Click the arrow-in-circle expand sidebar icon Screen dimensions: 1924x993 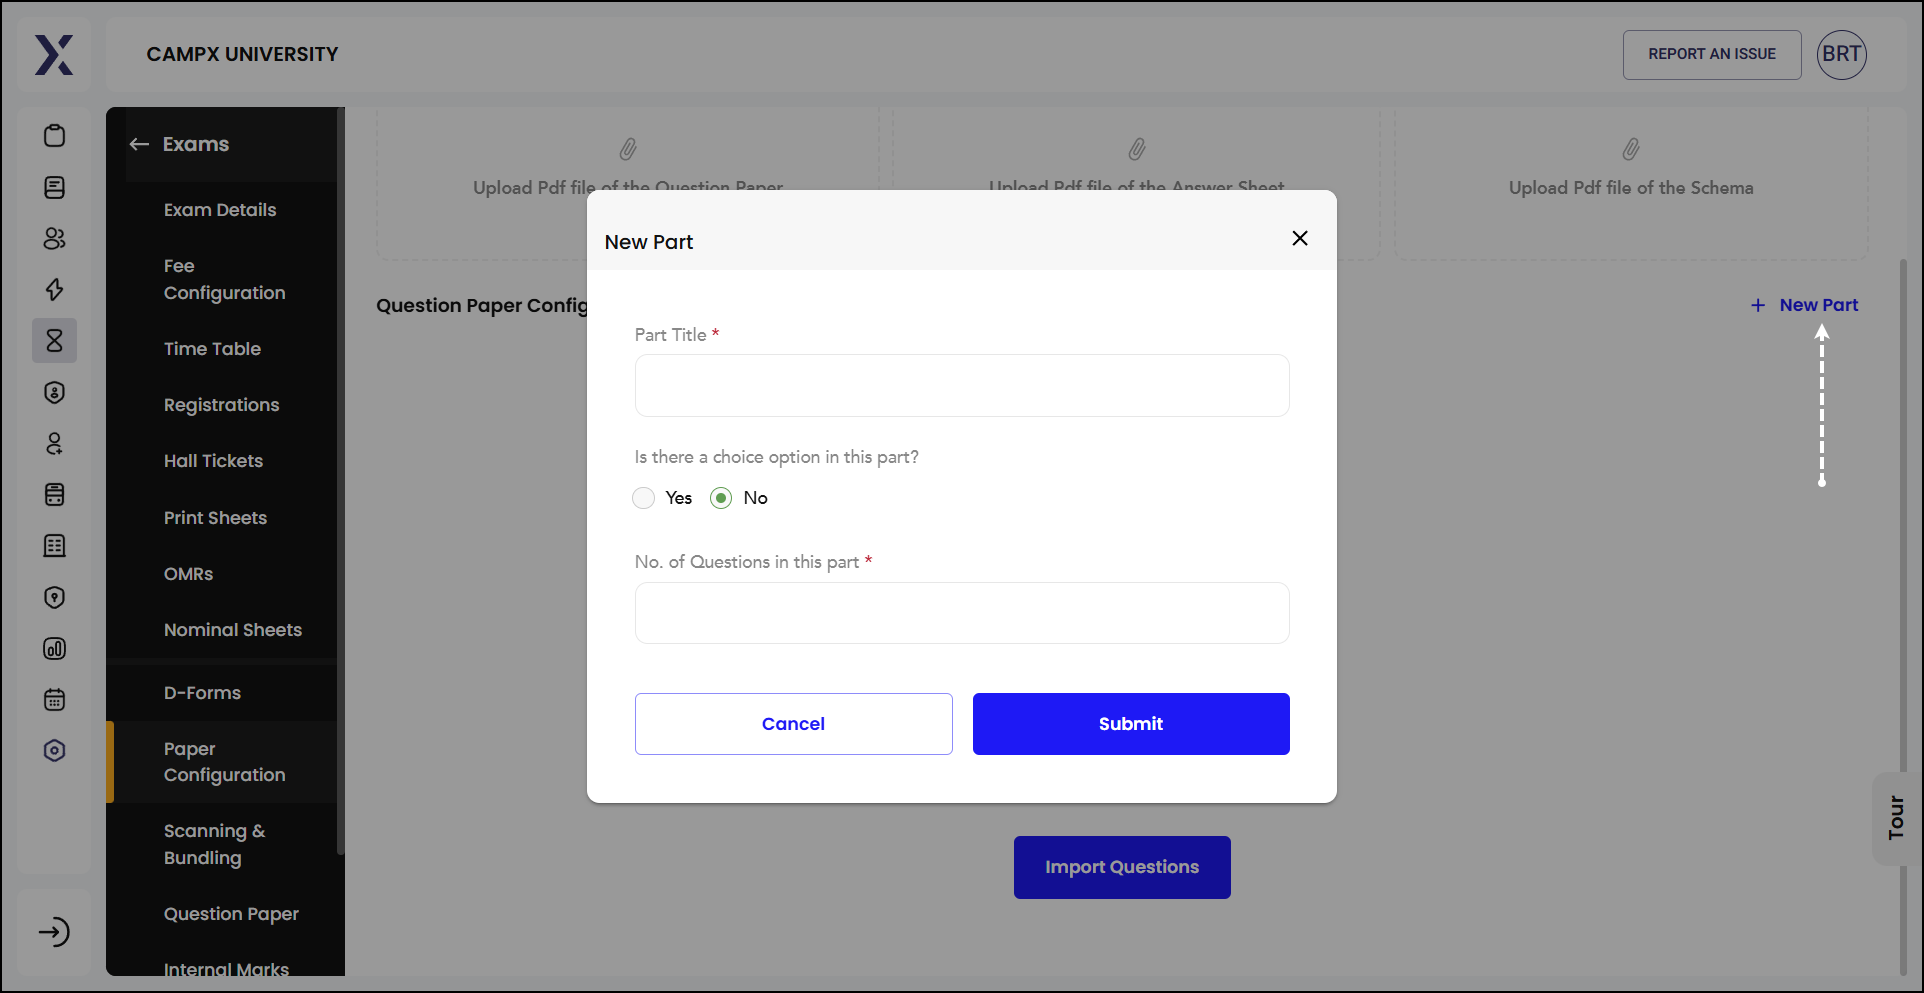(54, 932)
